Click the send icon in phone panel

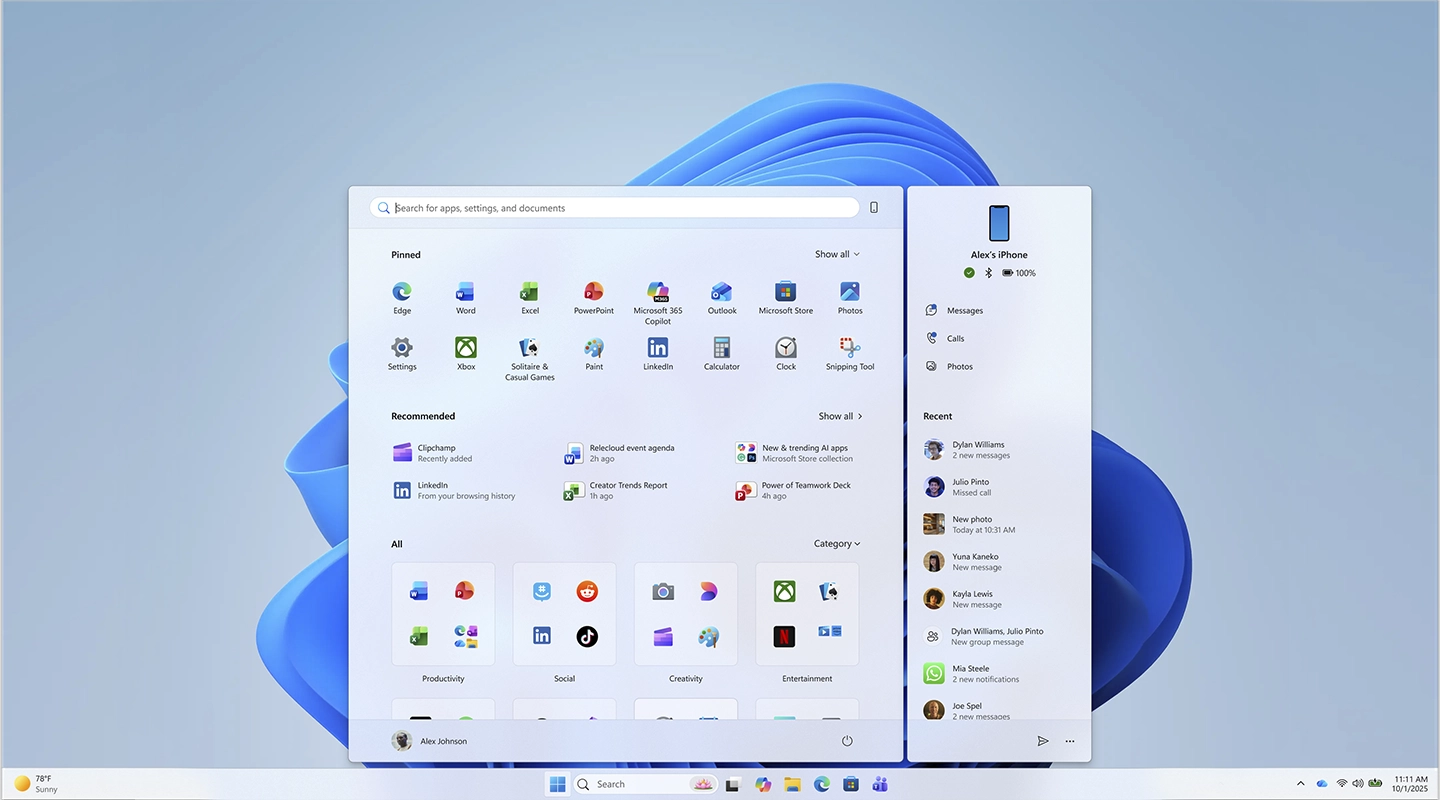(1043, 741)
